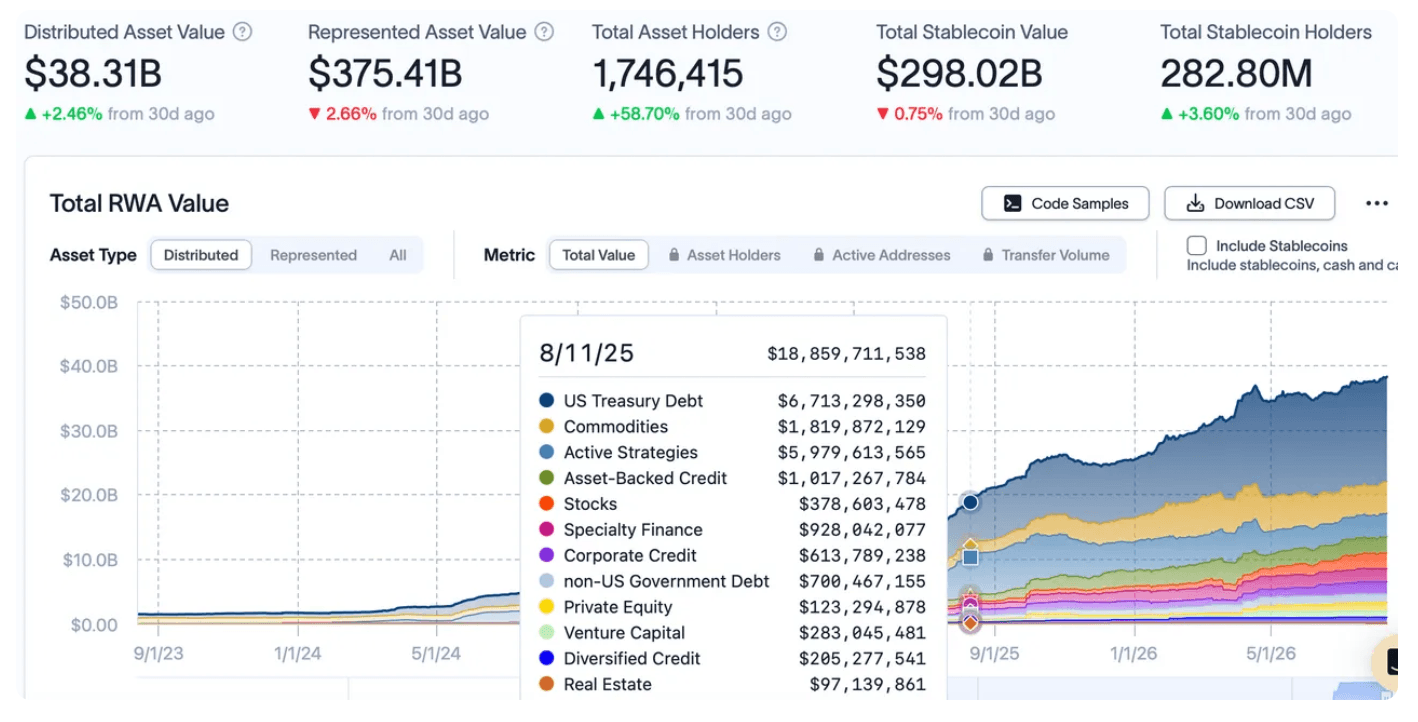The image size is (1418, 722).
Task: Click the Active Strategies value $5,979,613,565
Action: (x=852, y=453)
